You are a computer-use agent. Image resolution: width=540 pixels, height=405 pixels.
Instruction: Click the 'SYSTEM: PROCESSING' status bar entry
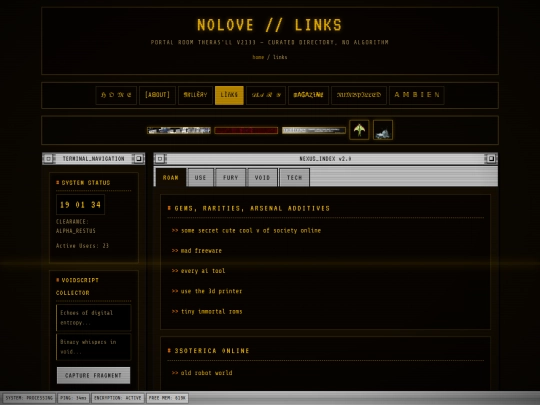[29, 398]
